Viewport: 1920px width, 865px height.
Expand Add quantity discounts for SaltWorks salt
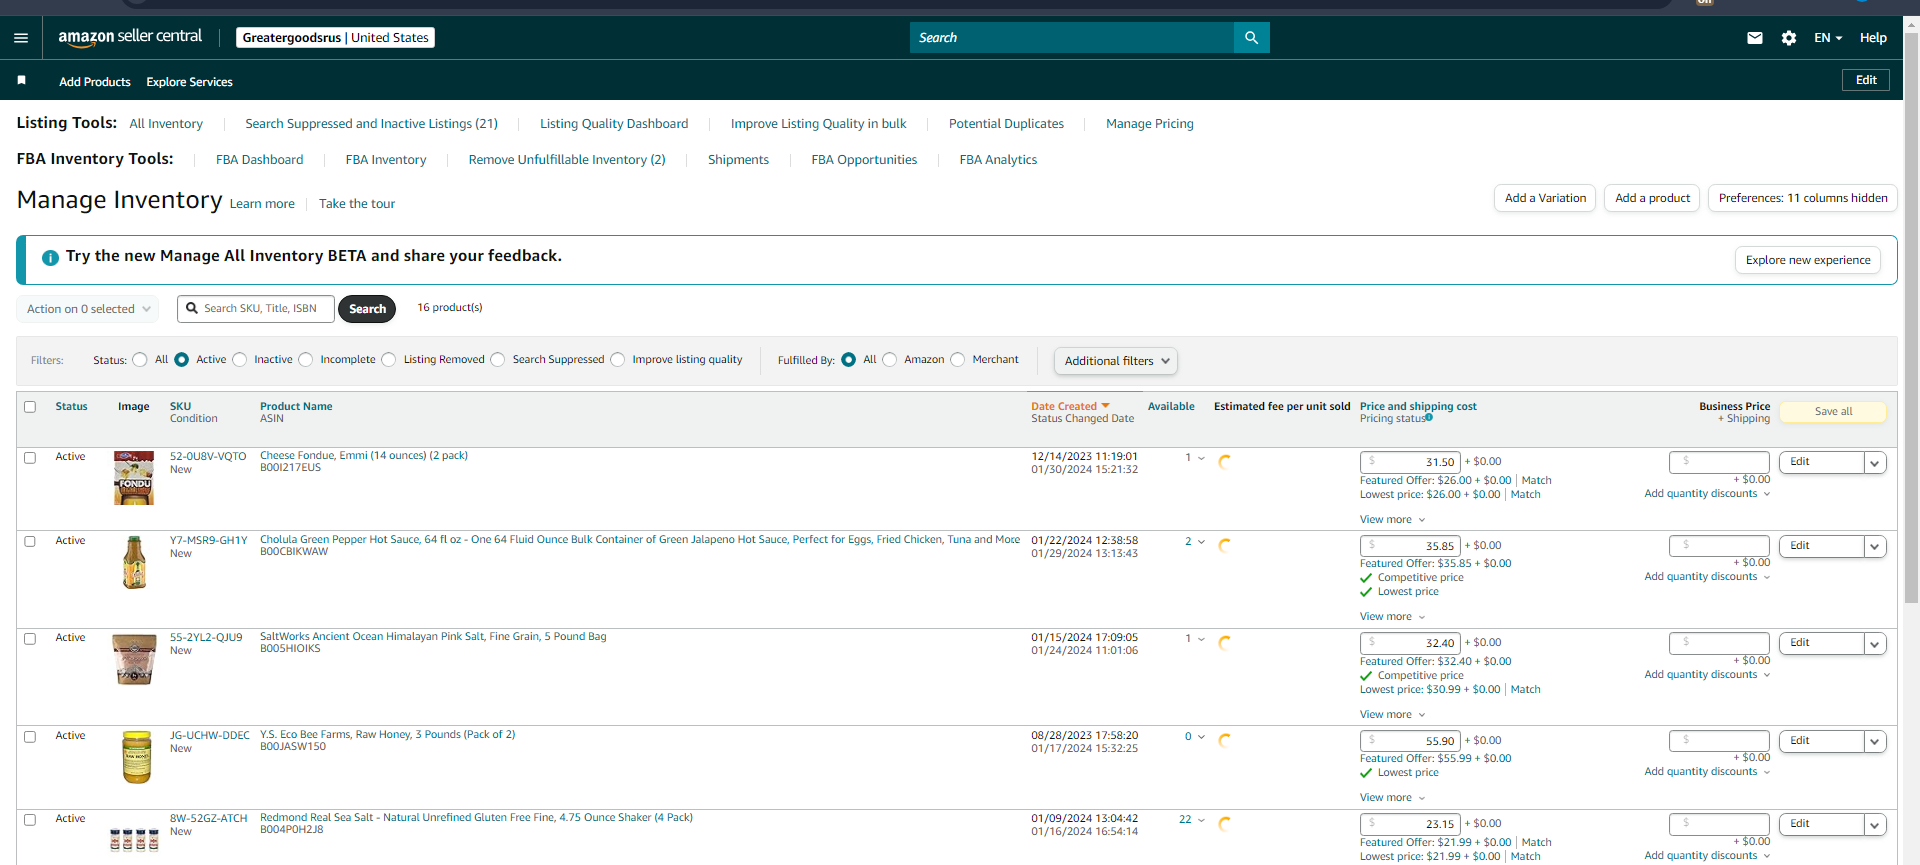(x=1707, y=675)
